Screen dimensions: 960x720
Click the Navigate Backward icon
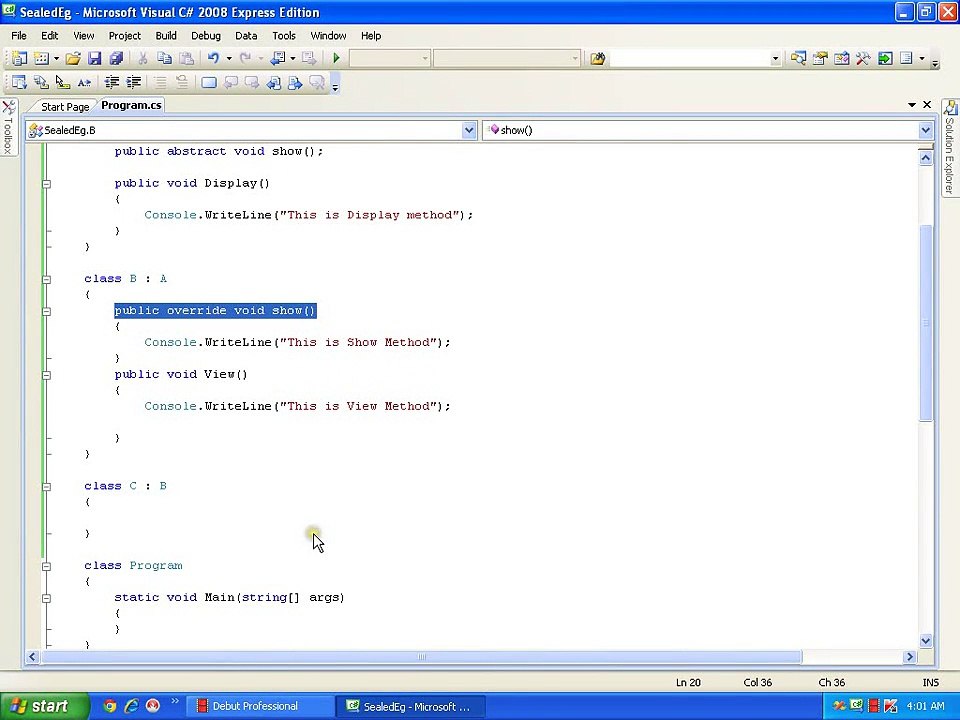pos(277,58)
